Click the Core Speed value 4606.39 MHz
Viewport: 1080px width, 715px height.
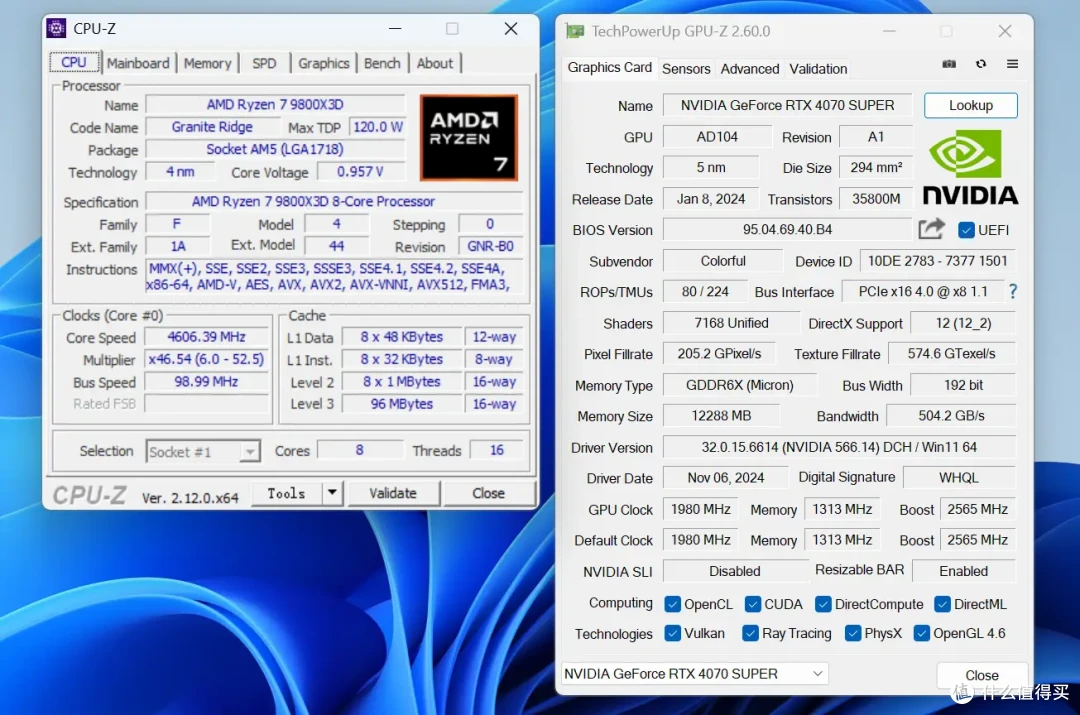click(x=207, y=337)
